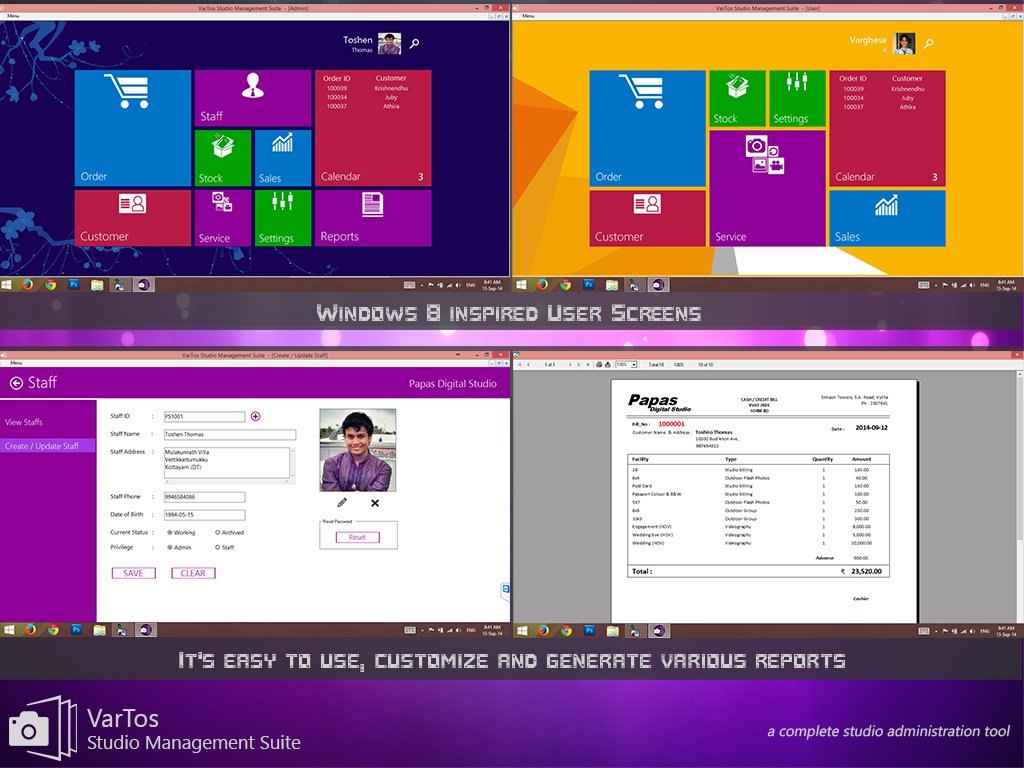Open Calendar tile in User window

tap(888, 129)
